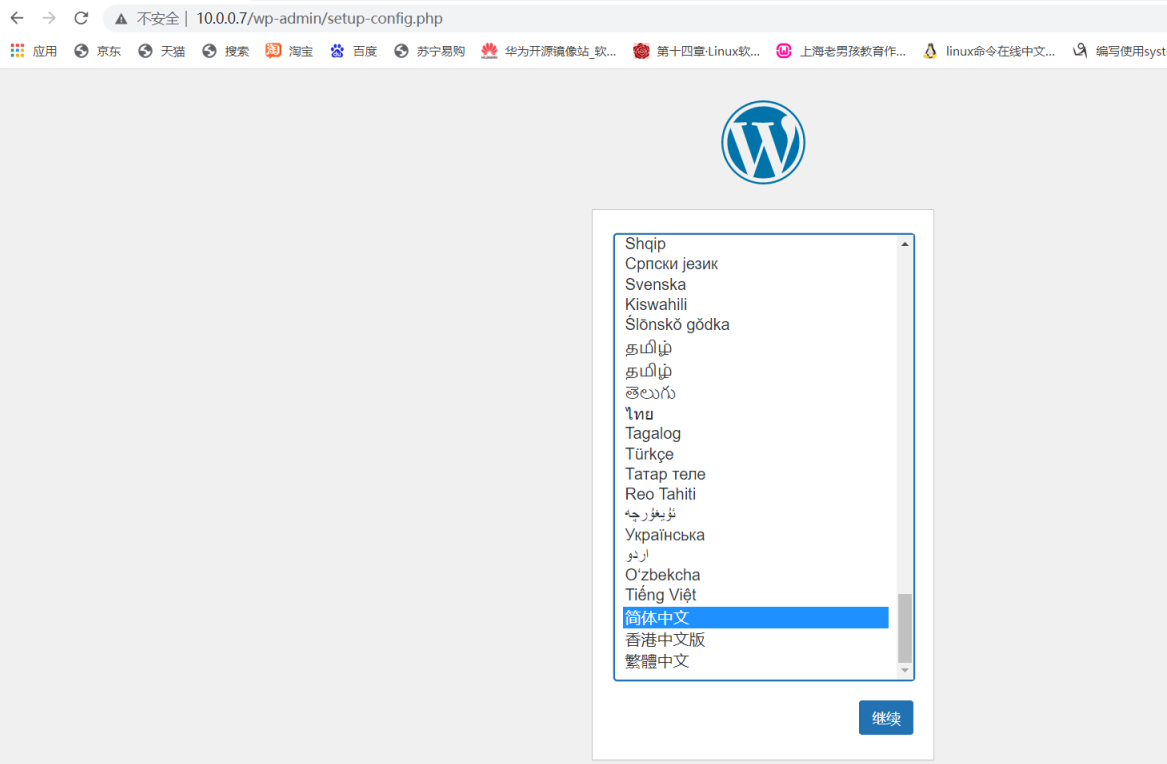This screenshot has height=764, width=1167.
Task: Open the 华为开源镜像站 bookmark
Action: coord(549,51)
